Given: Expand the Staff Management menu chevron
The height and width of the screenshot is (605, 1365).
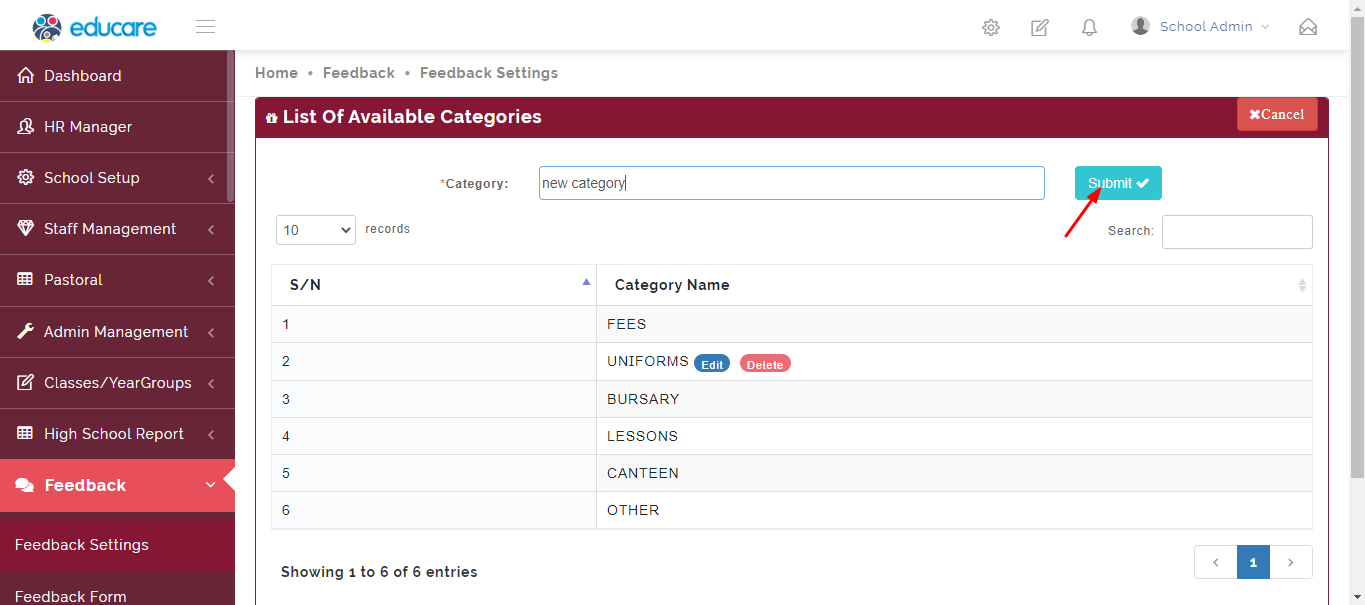Looking at the screenshot, I should tap(211, 230).
